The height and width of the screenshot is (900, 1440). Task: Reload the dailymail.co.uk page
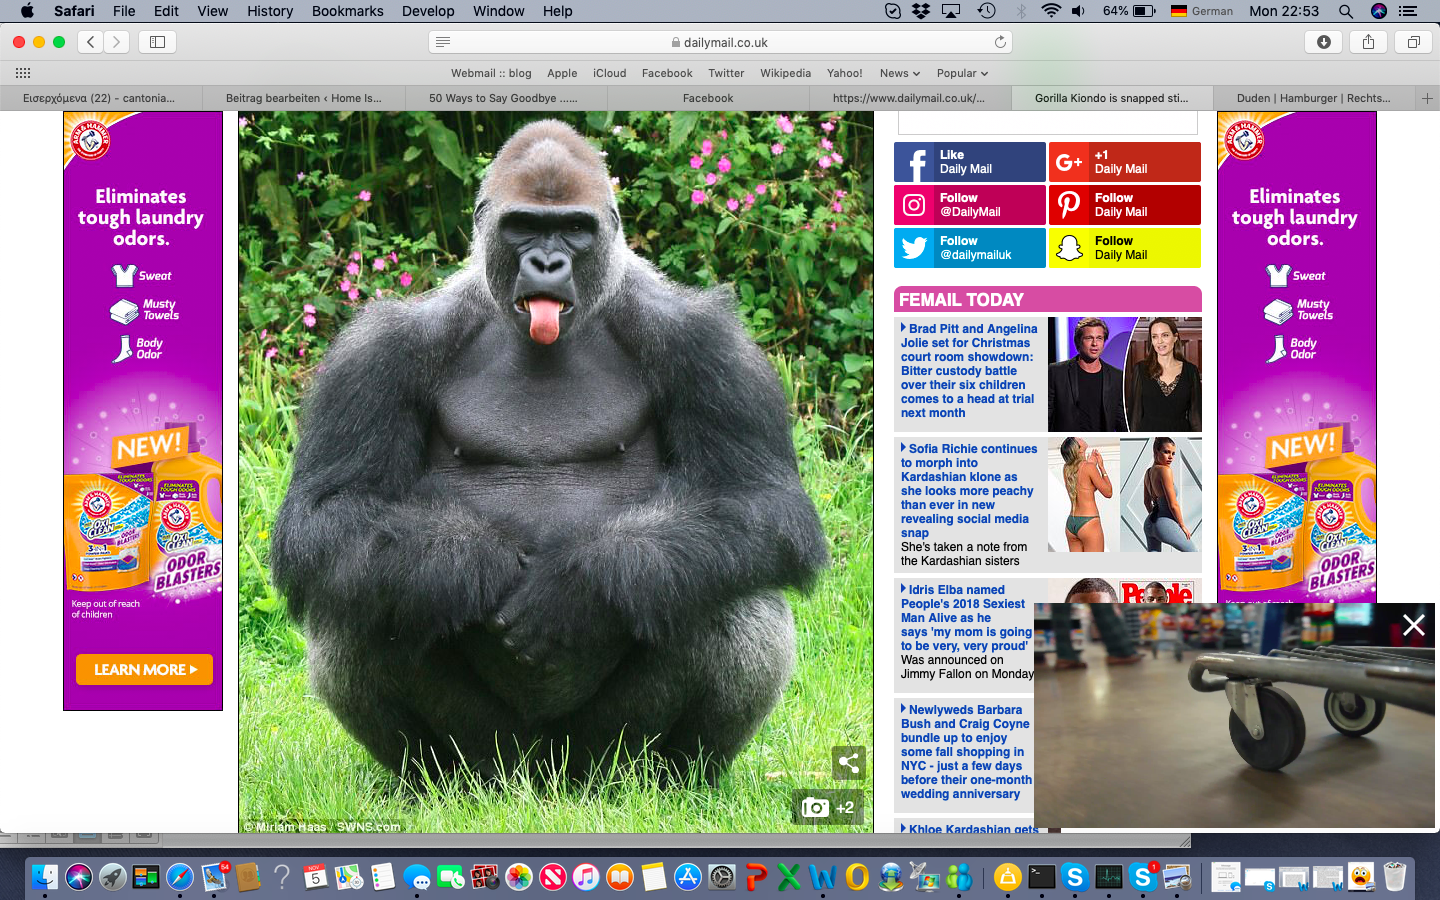pyautogui.click(x=1000, y=42)
